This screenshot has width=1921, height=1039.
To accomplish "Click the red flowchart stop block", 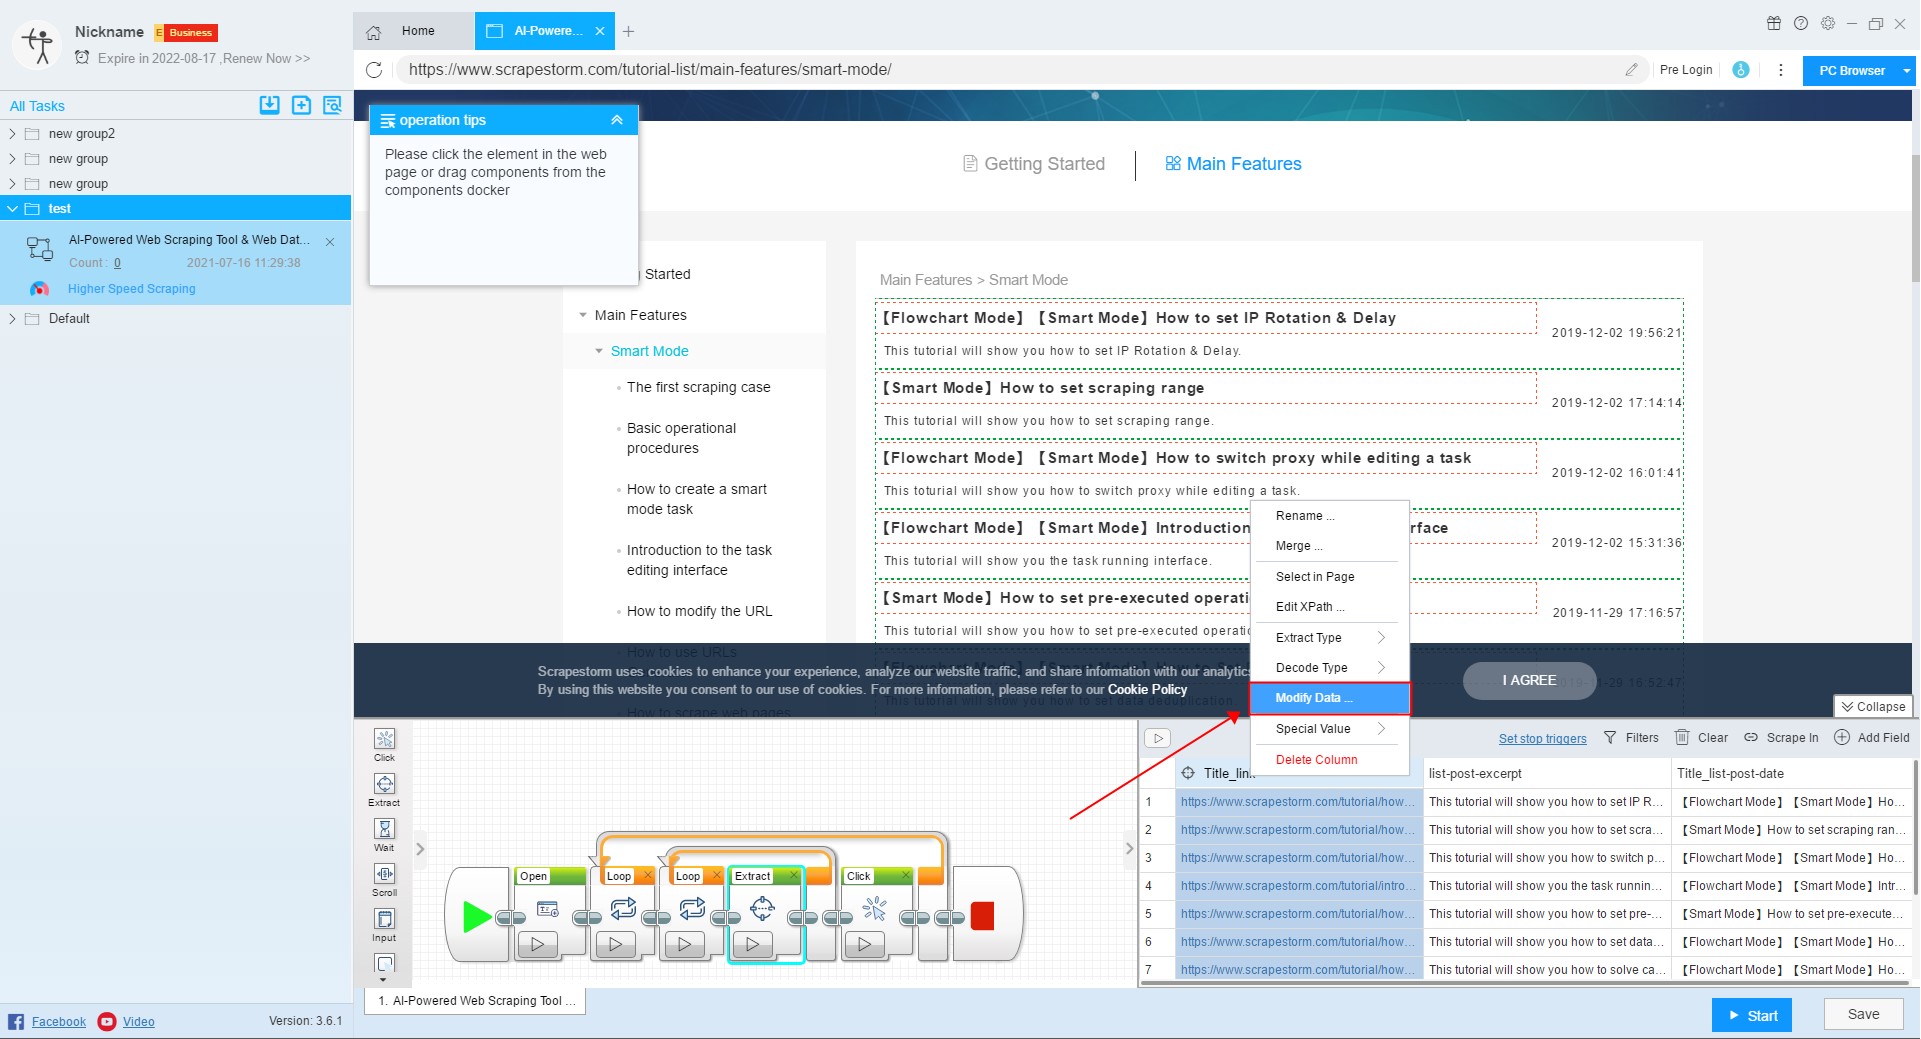I will tap(982, 916).
